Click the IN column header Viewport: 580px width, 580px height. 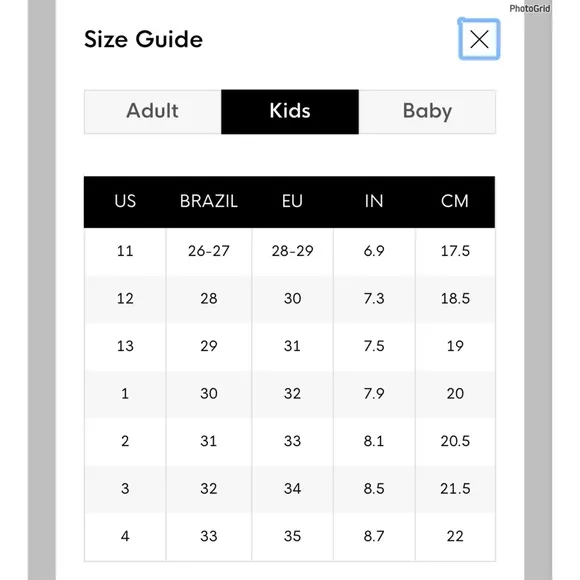click(374, 202)
